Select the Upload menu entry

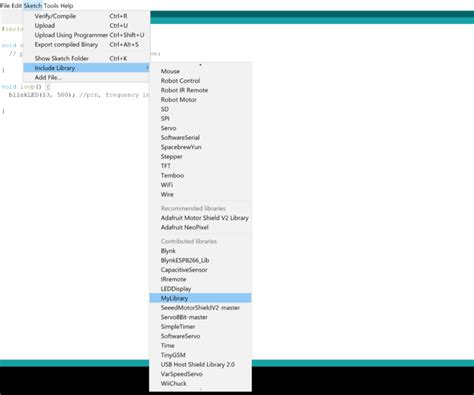point(87,26)
